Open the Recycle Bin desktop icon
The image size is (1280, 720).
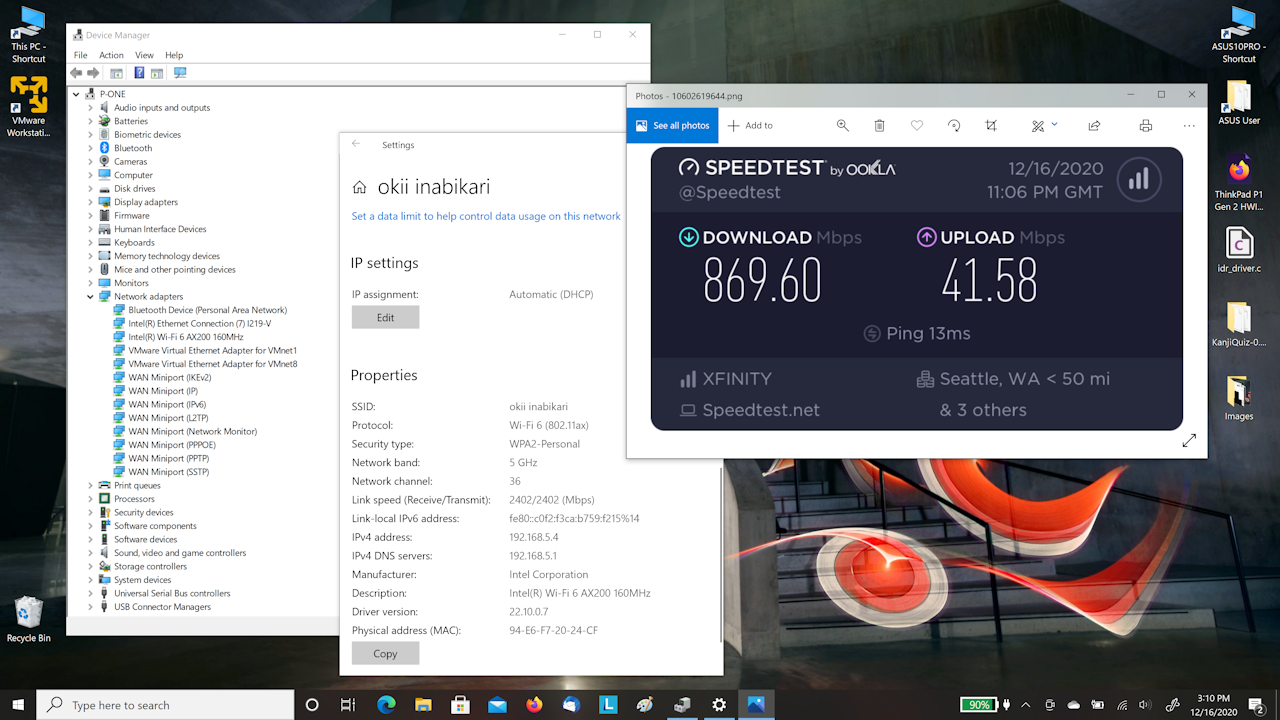point(29,620)
